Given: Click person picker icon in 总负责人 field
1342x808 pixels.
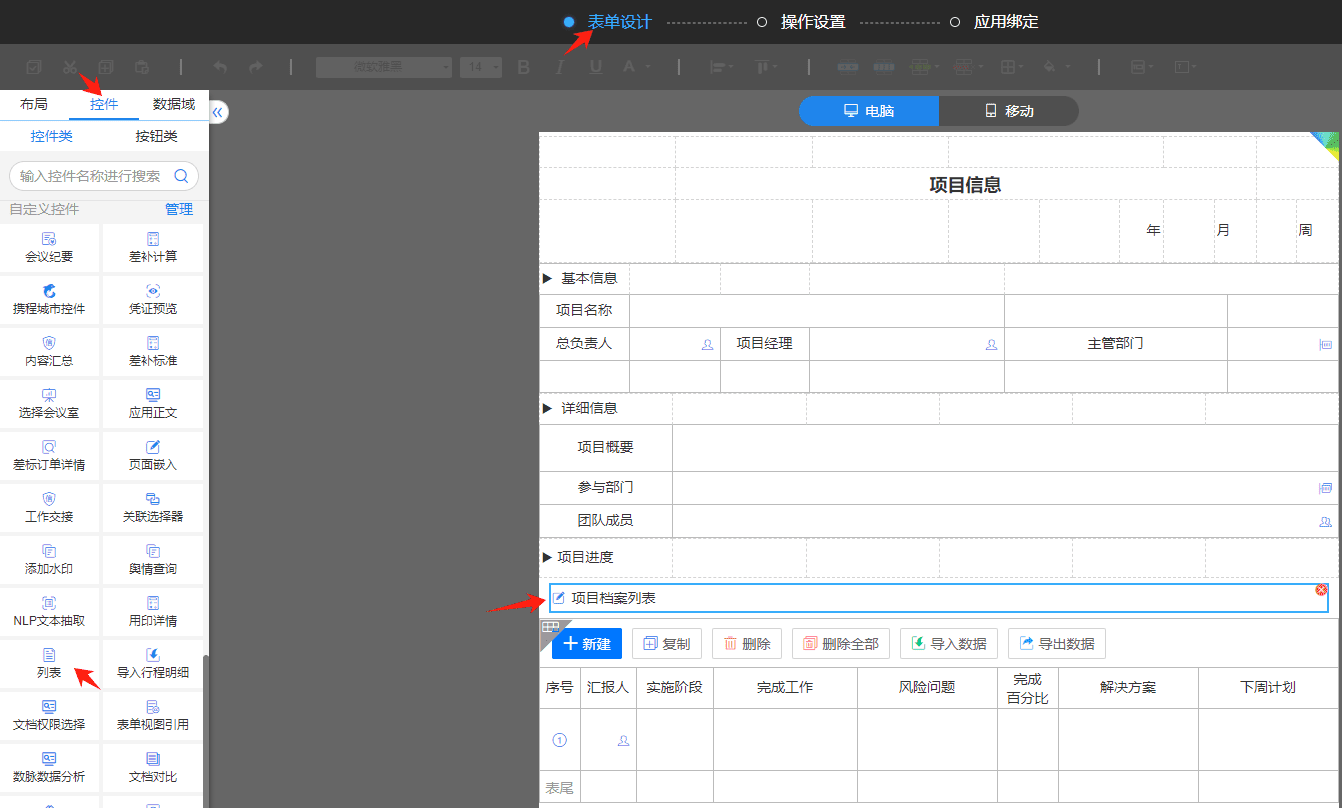Looking at the screenshot, I should [708, 344].
